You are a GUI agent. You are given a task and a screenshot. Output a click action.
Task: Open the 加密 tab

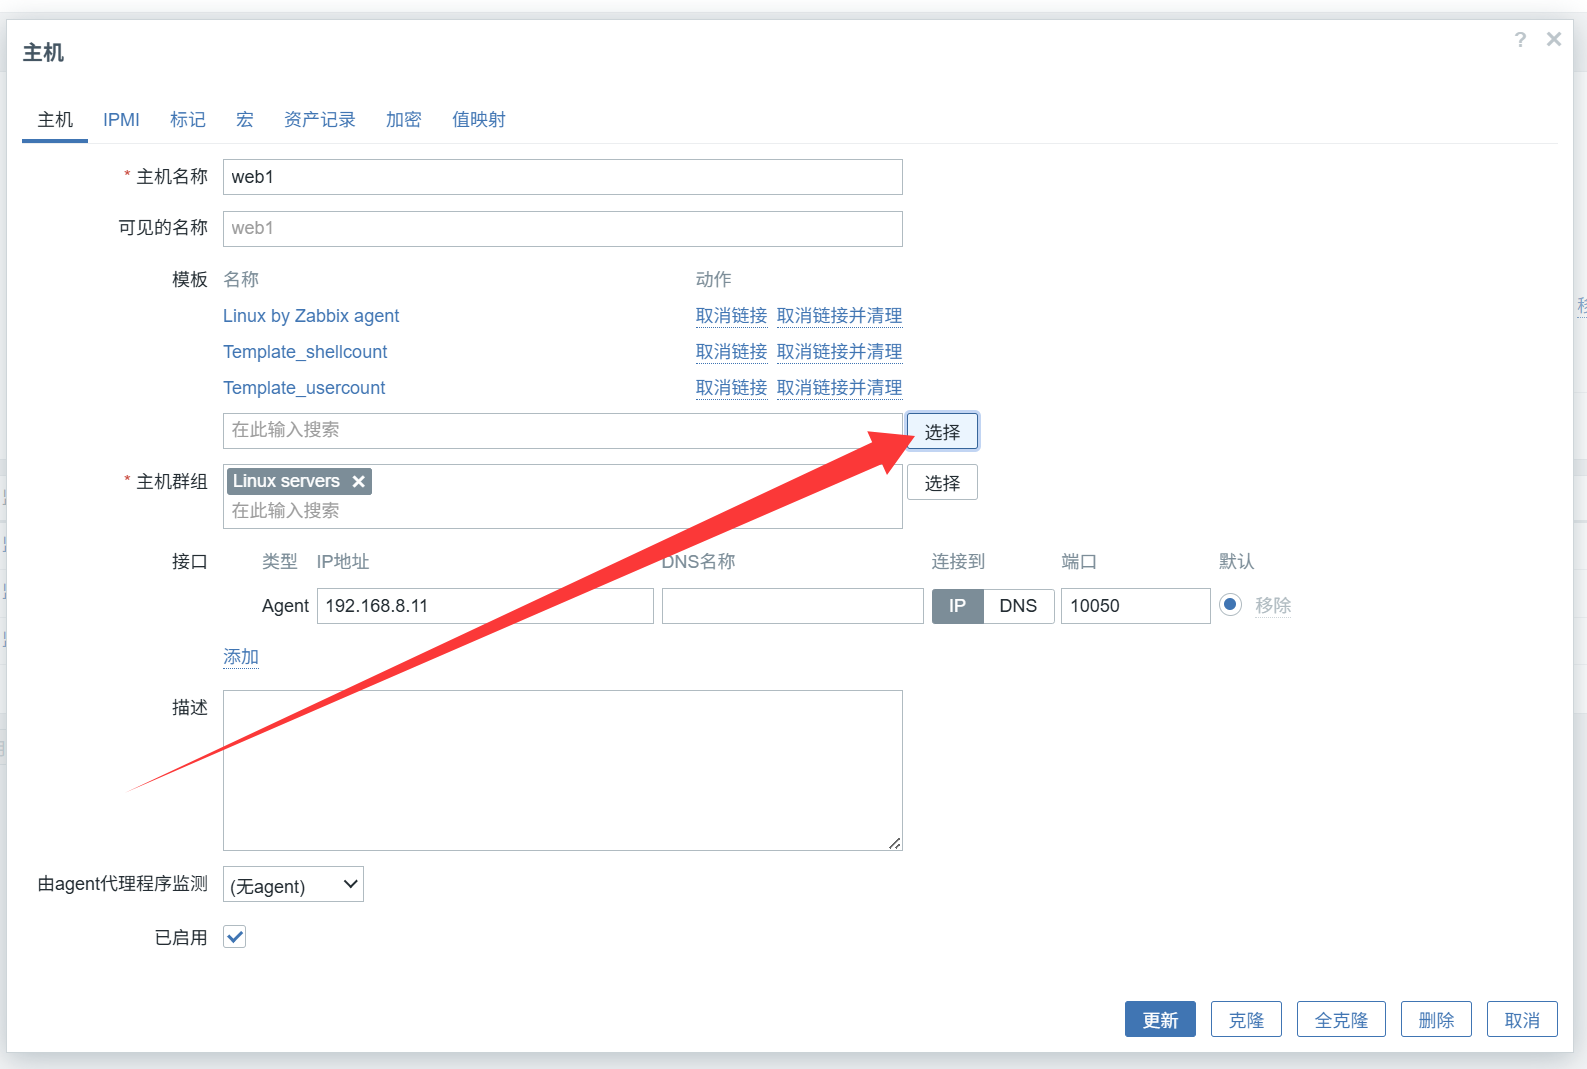coord(404,120)
